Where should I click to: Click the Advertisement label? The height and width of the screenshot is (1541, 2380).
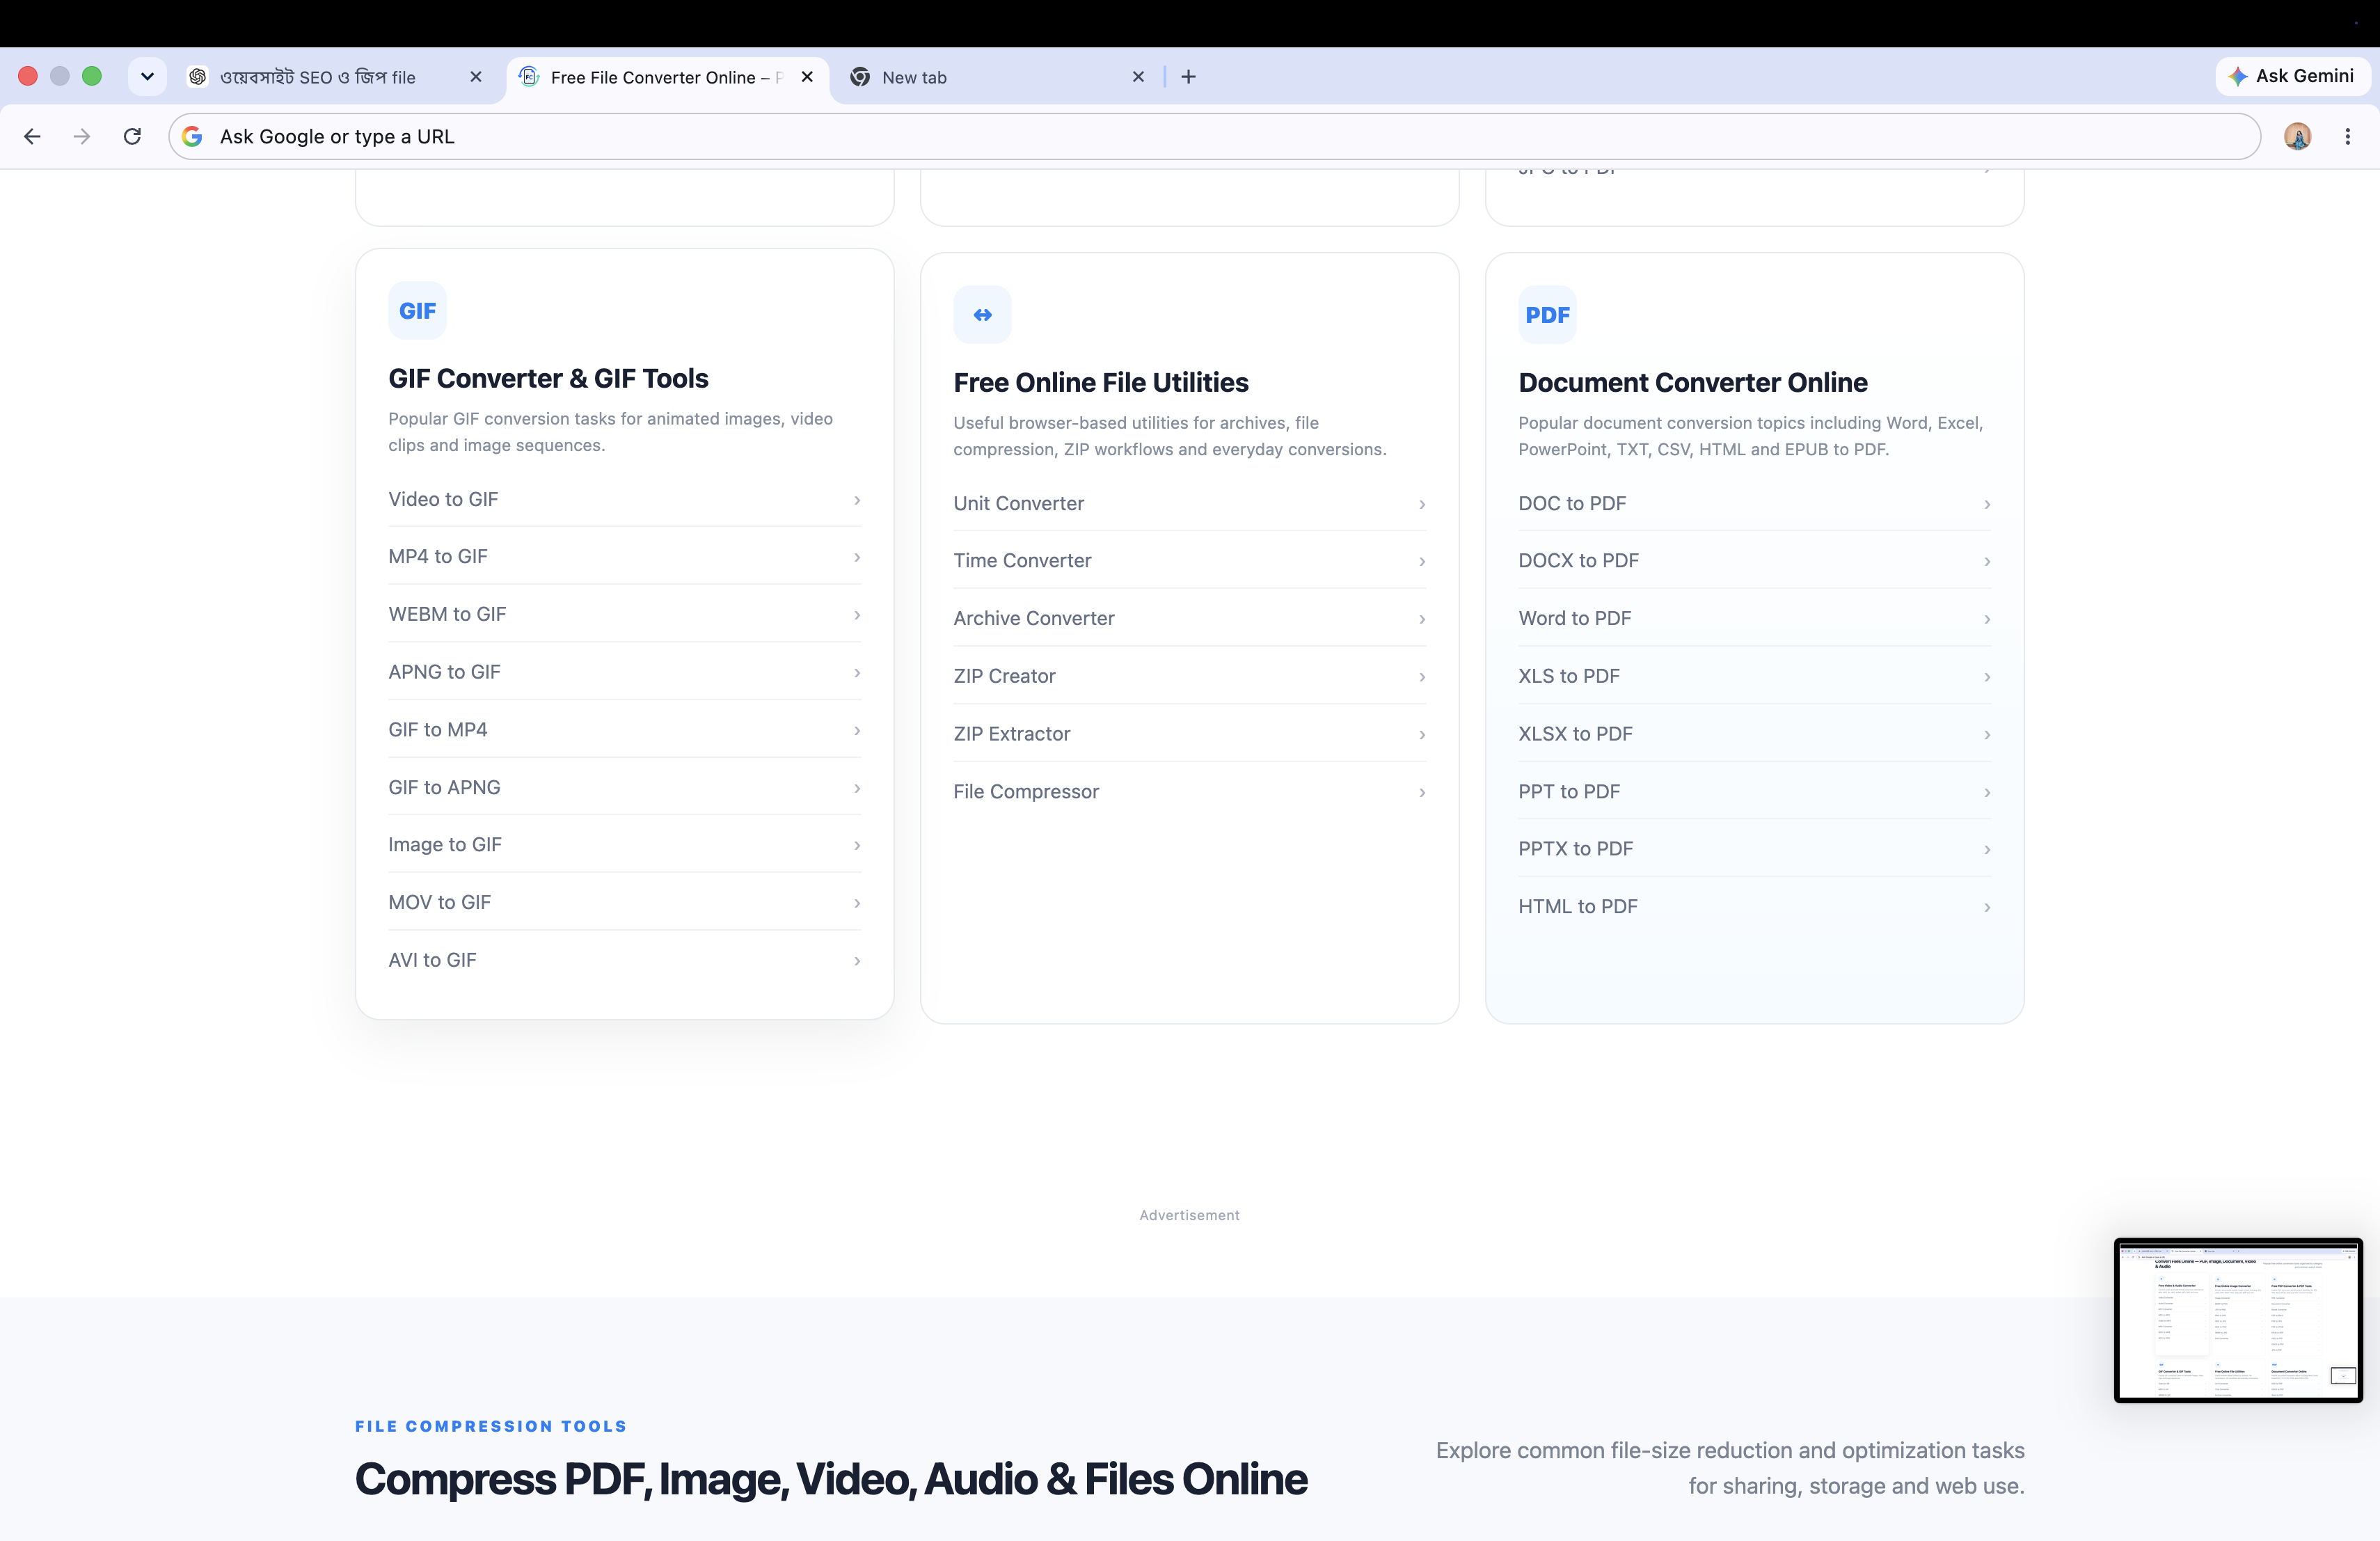tap(1189, 1215)
